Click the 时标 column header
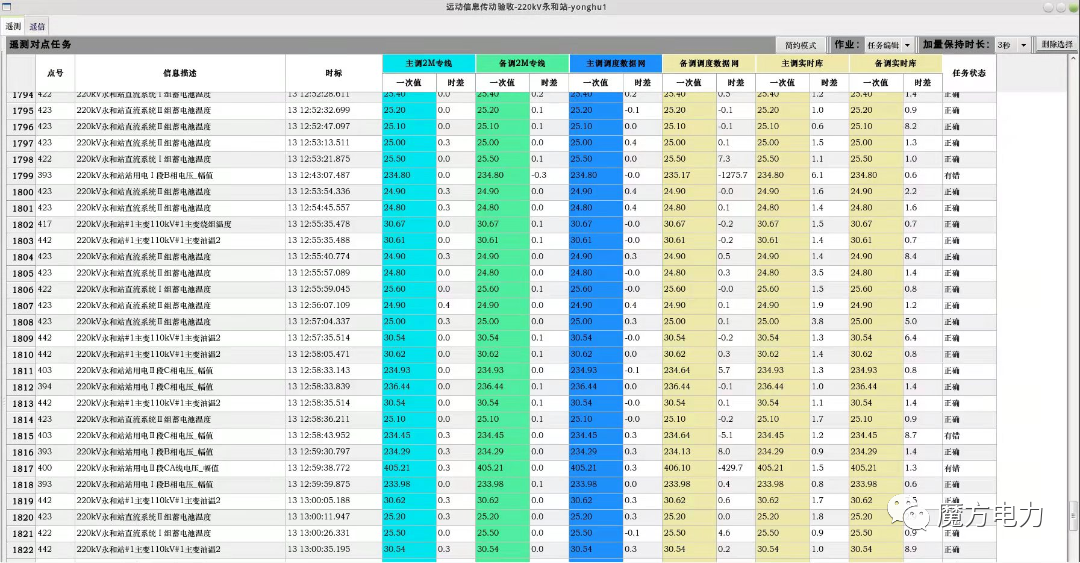 coord(333,73)
